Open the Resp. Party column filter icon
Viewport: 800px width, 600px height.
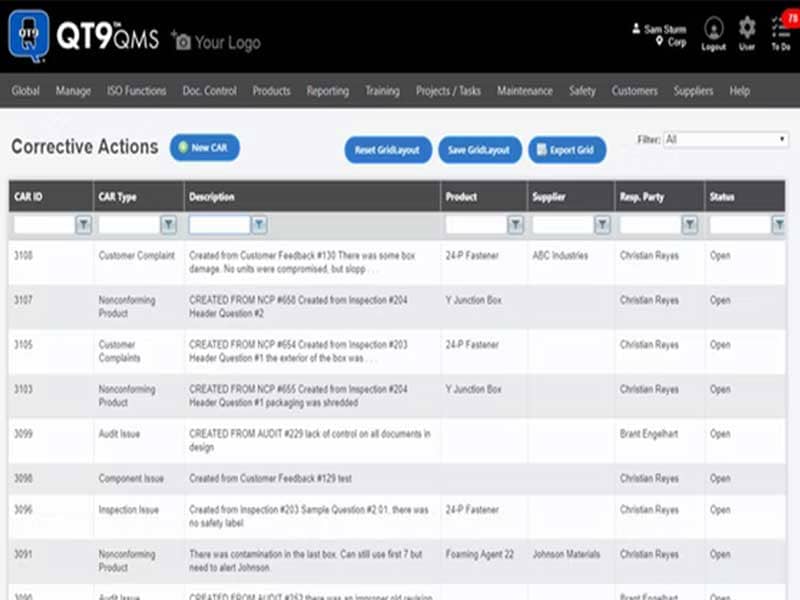point(690,224)
